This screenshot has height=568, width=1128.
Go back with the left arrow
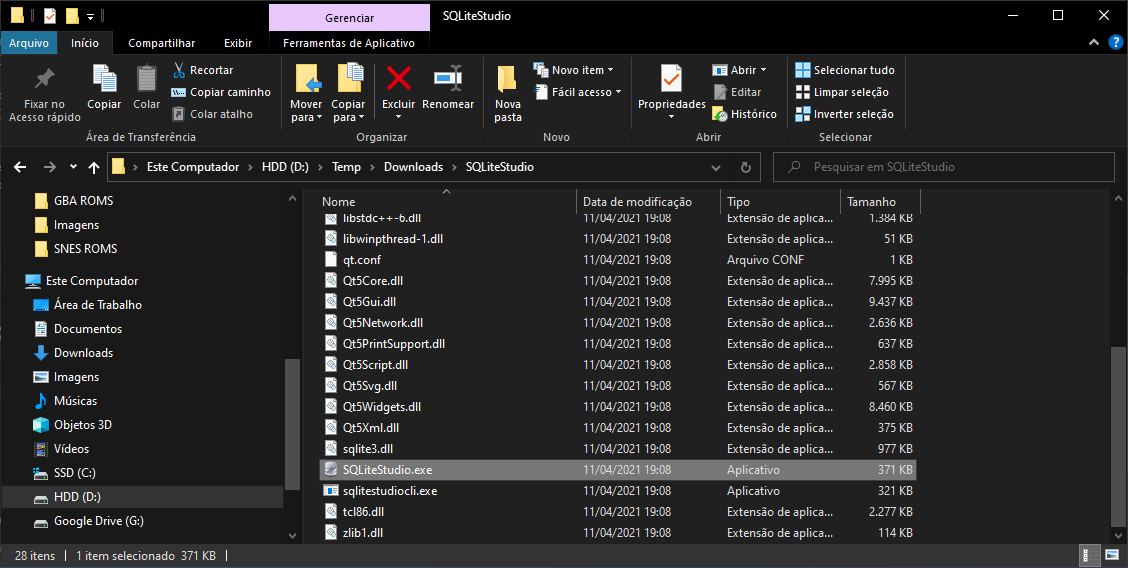[x=20, y=167]
